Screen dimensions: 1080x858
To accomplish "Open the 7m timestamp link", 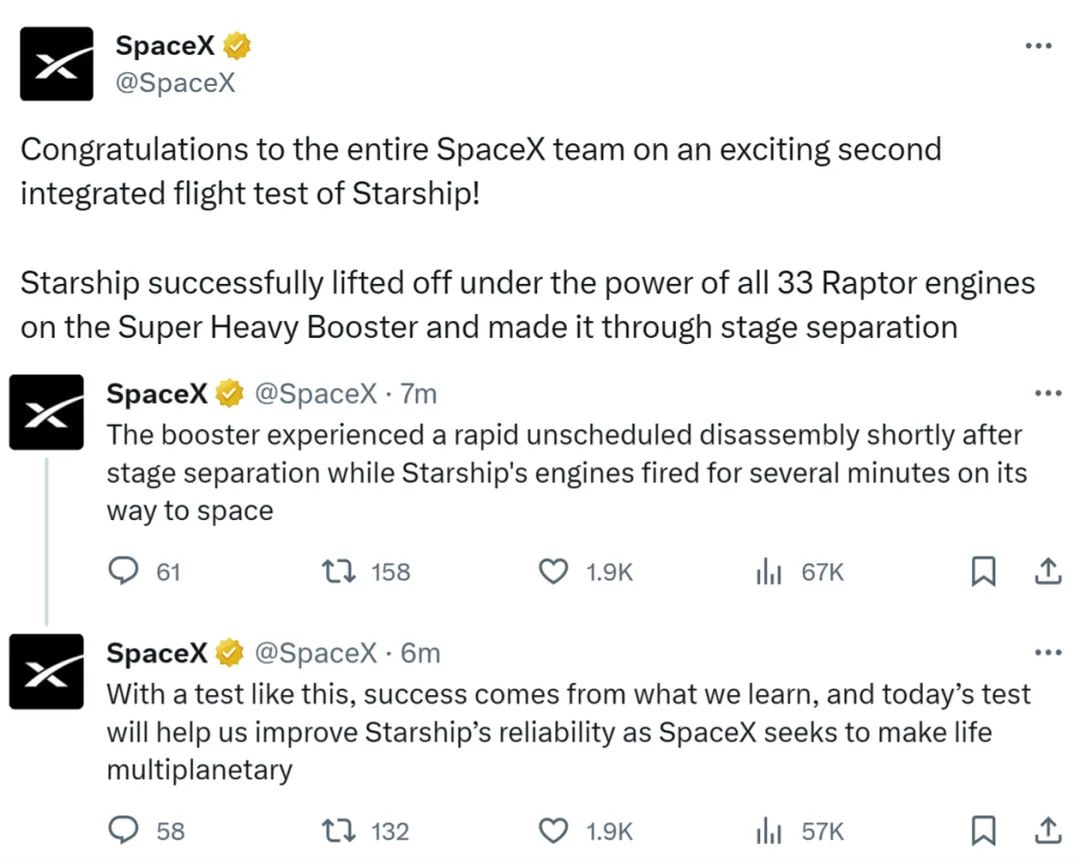I will [x=418, y=394].
